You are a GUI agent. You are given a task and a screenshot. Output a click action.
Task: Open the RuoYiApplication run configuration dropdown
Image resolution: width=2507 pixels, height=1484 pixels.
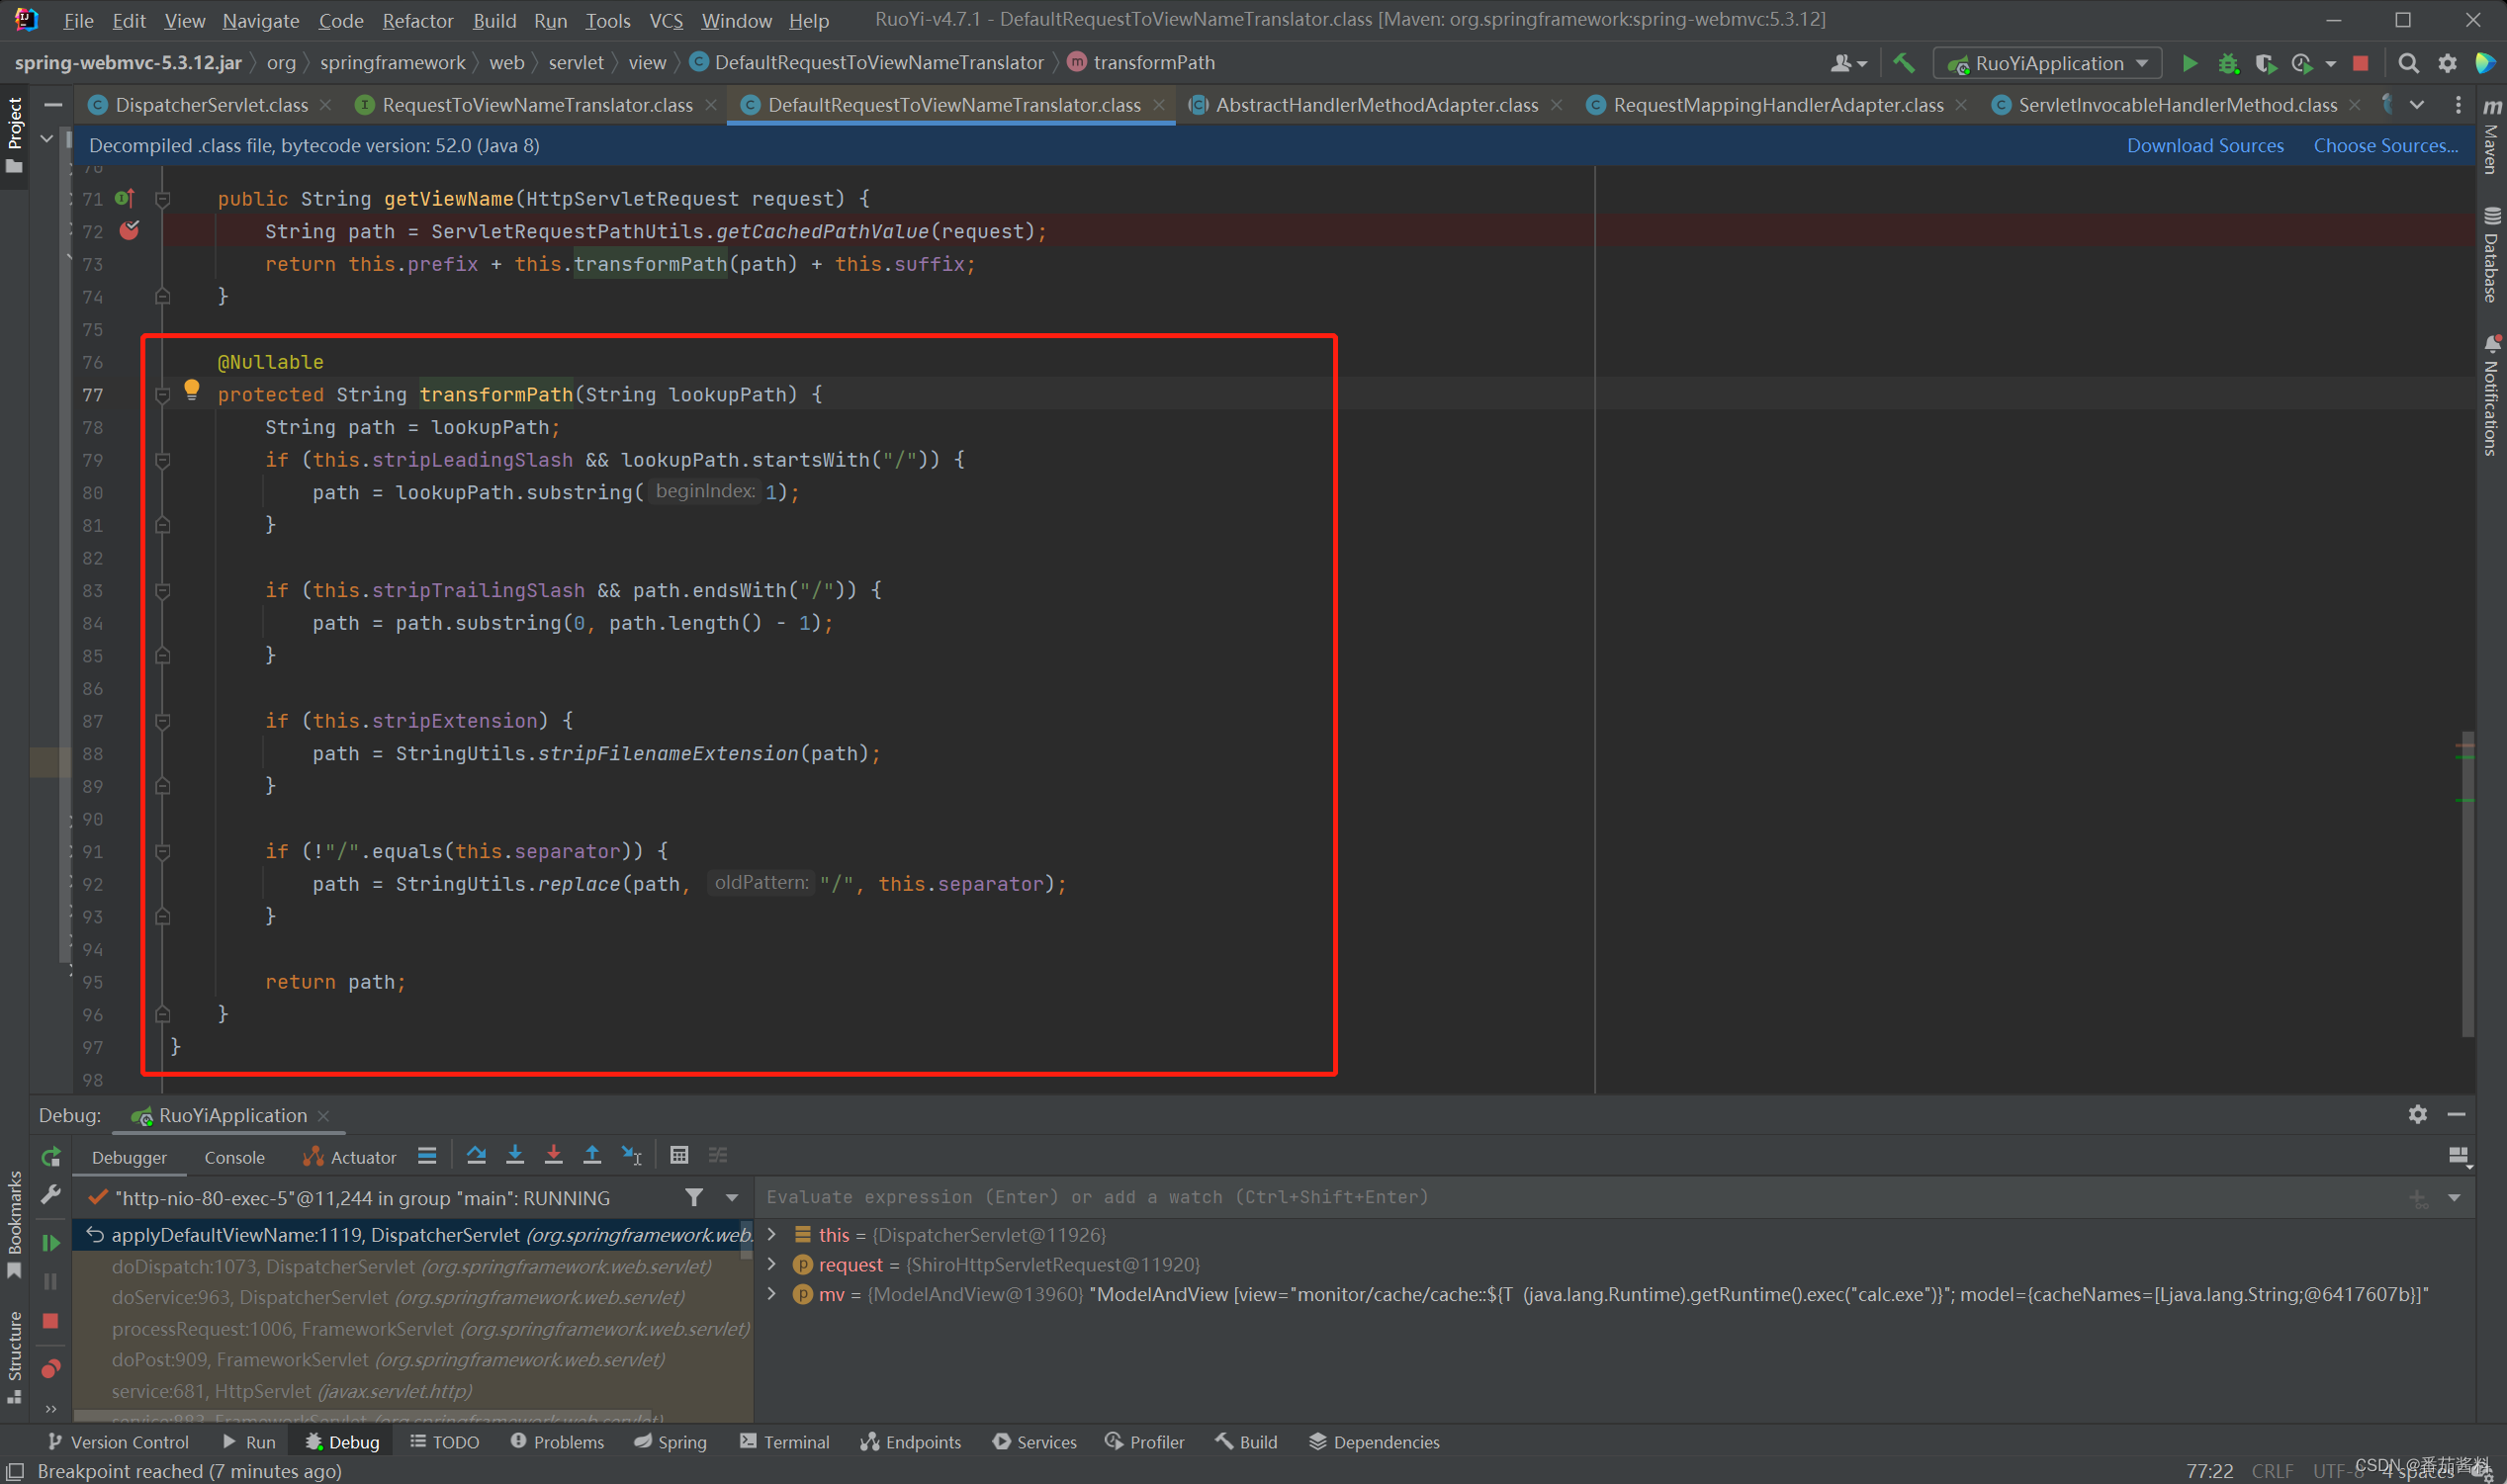pos(2047,63)
